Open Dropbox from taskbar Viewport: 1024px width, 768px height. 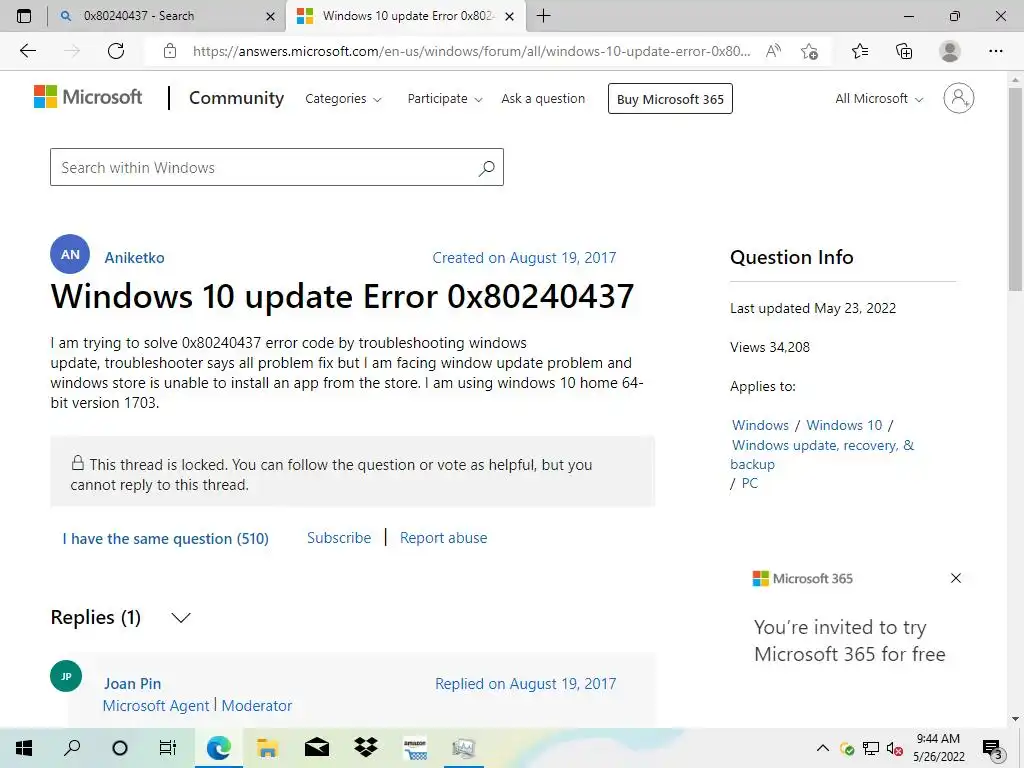pos(366,748)
